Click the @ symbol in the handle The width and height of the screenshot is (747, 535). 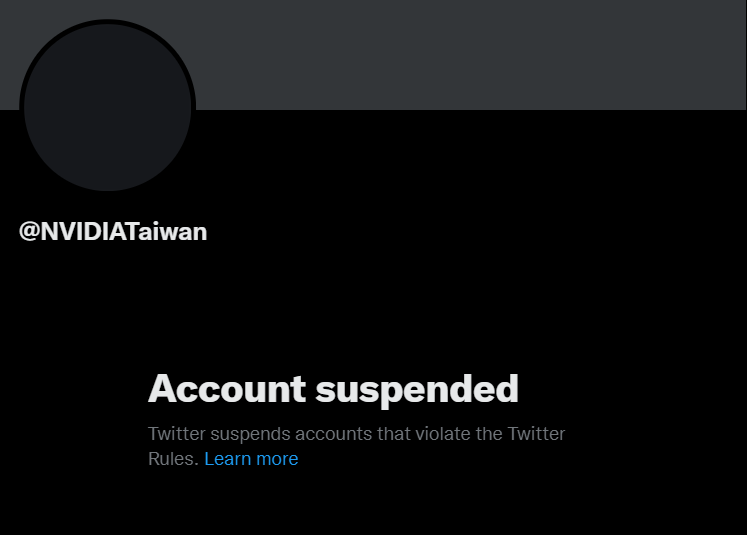click(29, 232)
